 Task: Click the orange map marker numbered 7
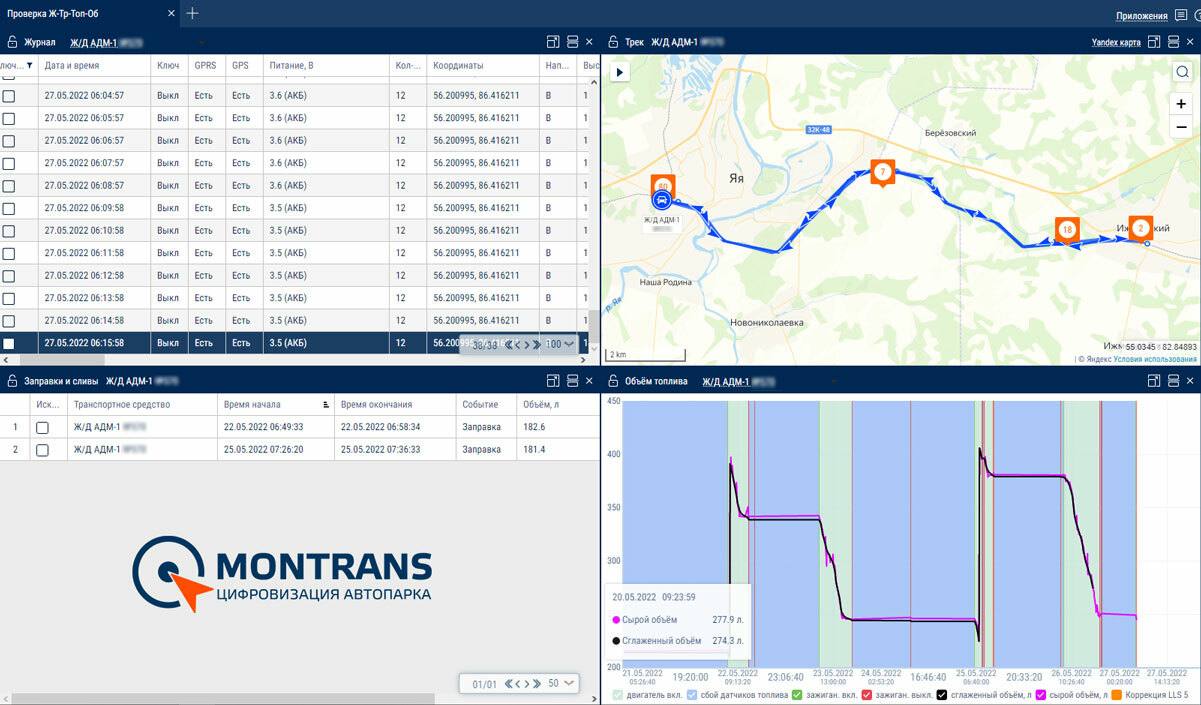coord(882,172)
